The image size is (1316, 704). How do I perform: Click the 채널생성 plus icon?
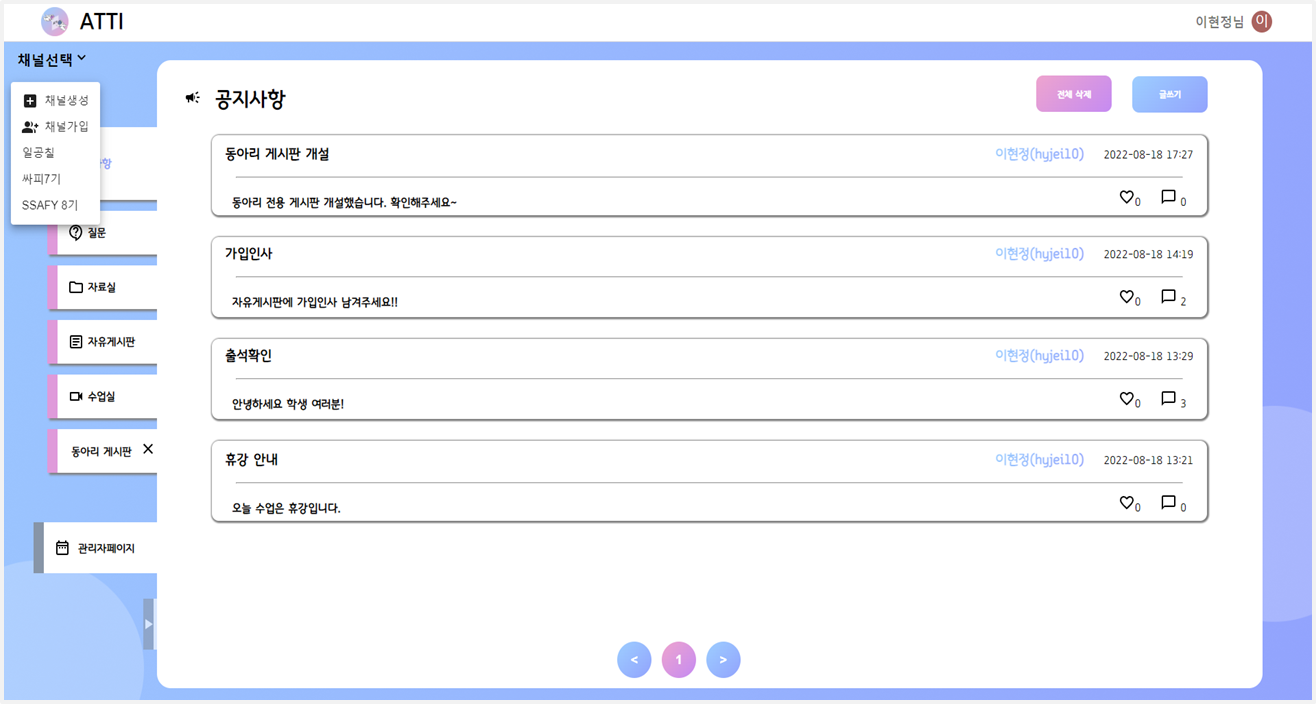pyautogui.click(x=29, y=100)
